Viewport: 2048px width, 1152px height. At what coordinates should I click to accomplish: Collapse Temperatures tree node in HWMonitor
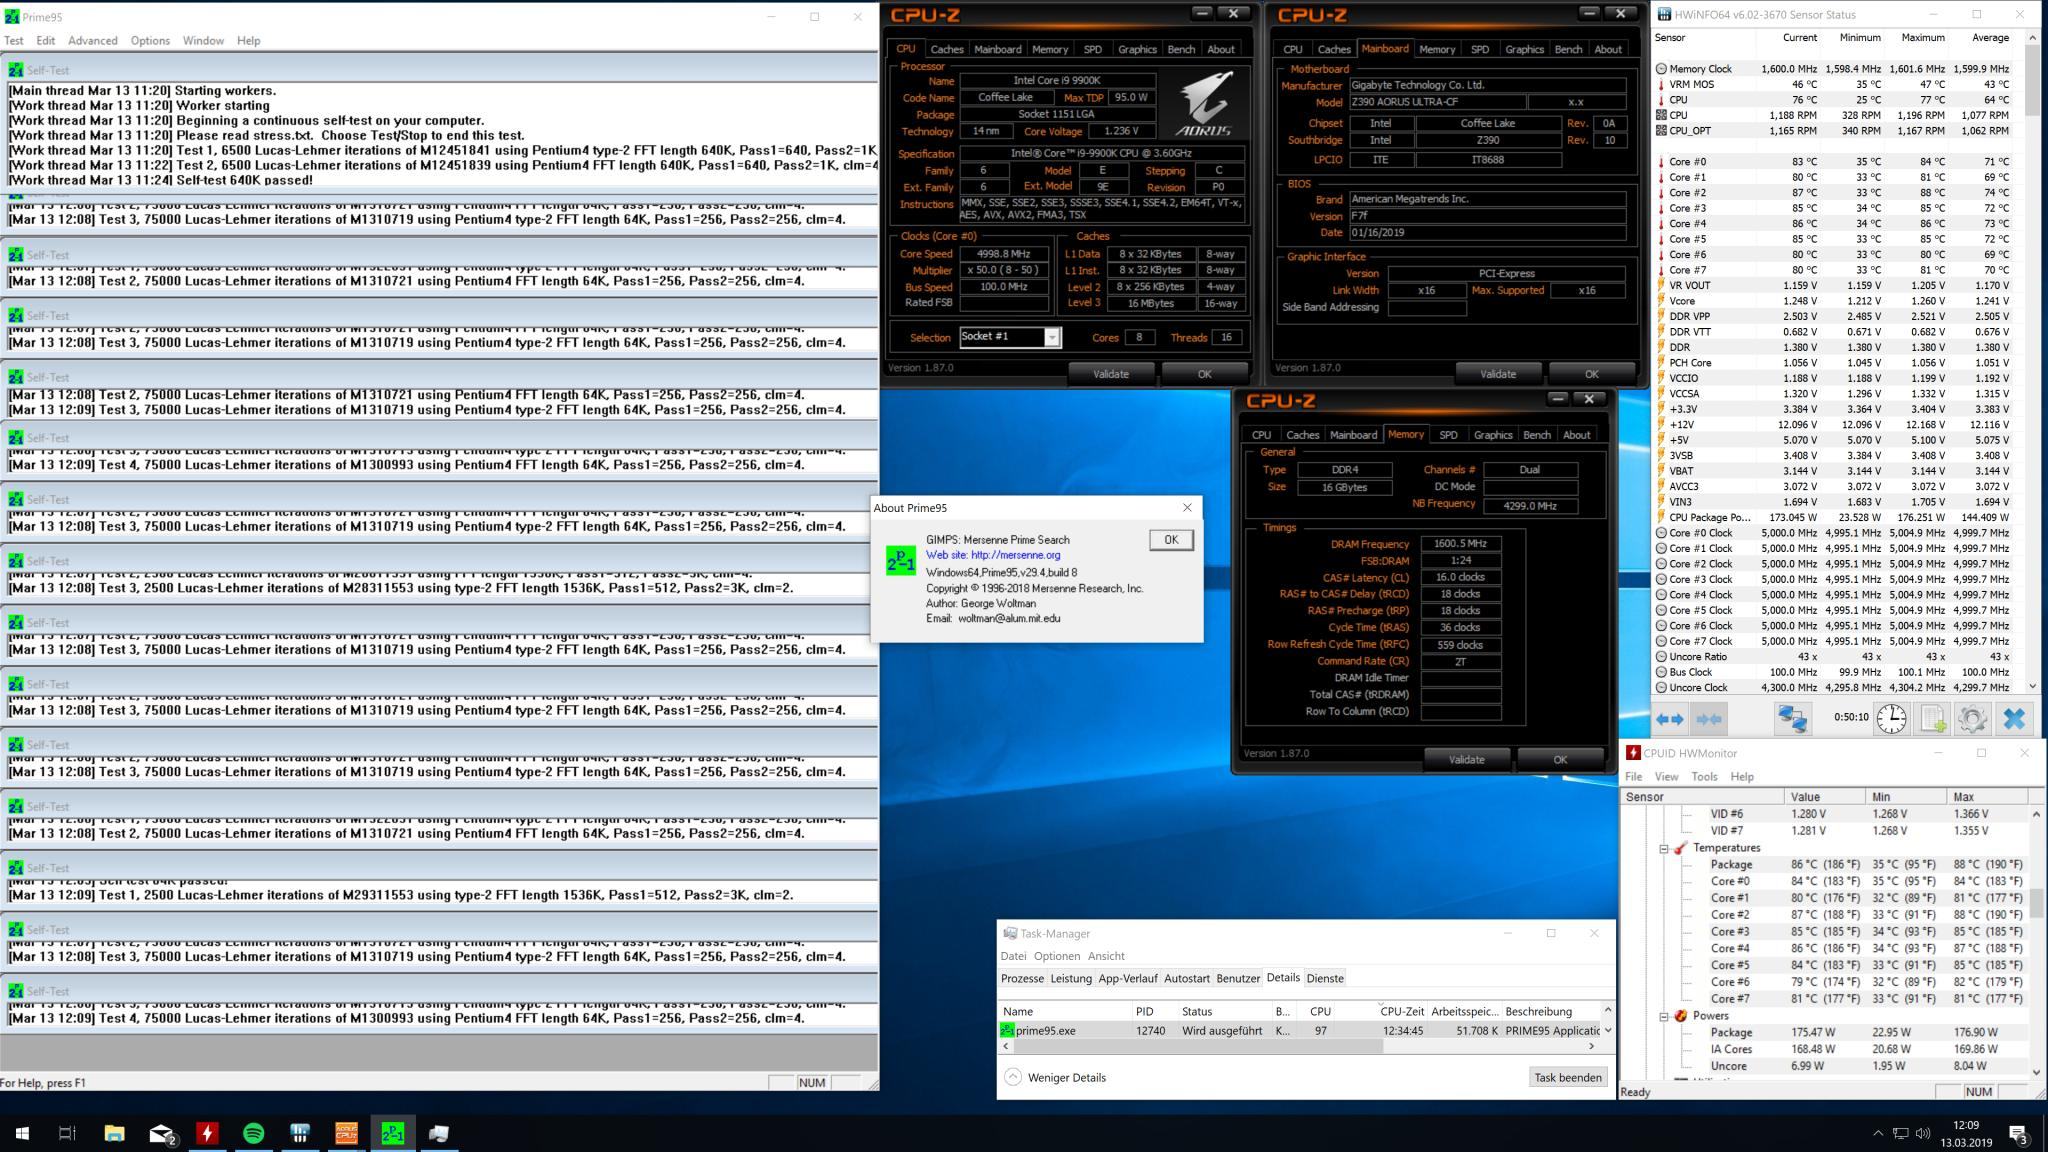coord(1664,848)
